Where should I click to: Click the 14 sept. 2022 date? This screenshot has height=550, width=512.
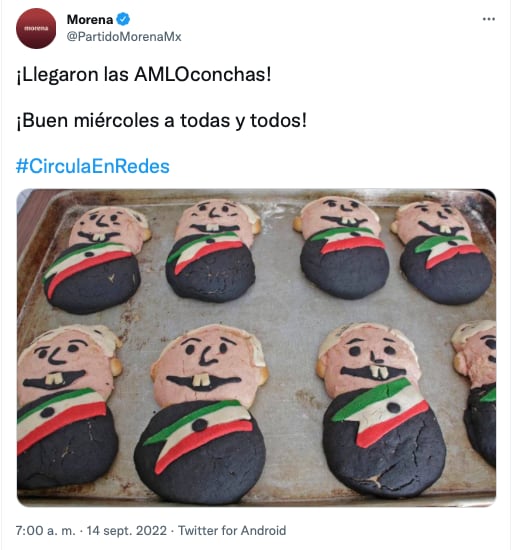127,530
